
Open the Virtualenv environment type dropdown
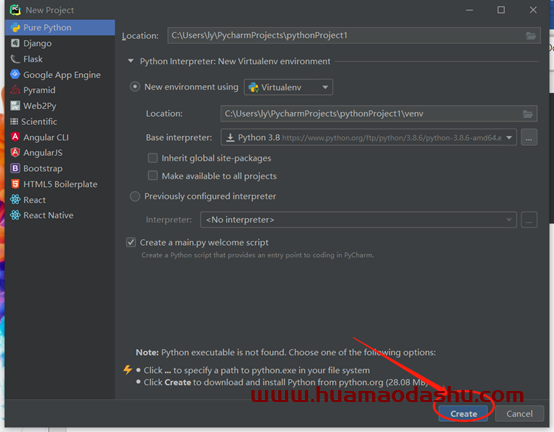[288, 87]
